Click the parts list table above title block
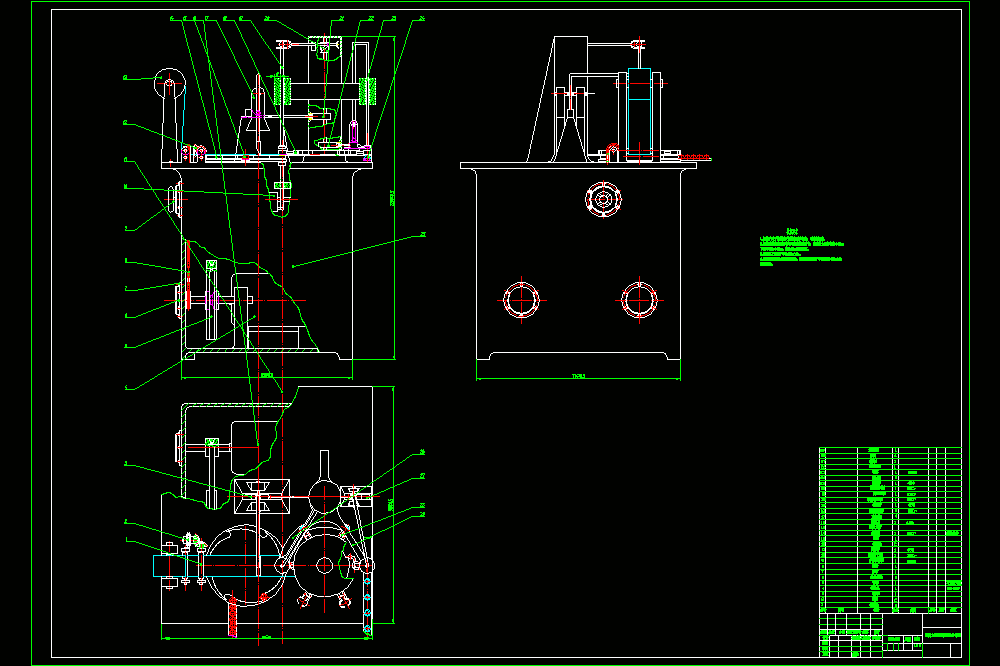Screen dimensions: 1000x666 pyautogui.click(x=890, y=530)
